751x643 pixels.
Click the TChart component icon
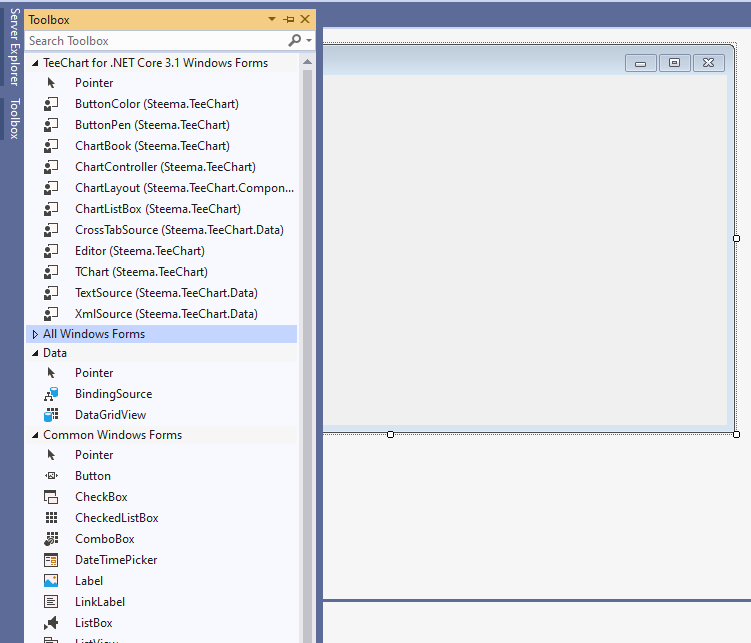51,272
